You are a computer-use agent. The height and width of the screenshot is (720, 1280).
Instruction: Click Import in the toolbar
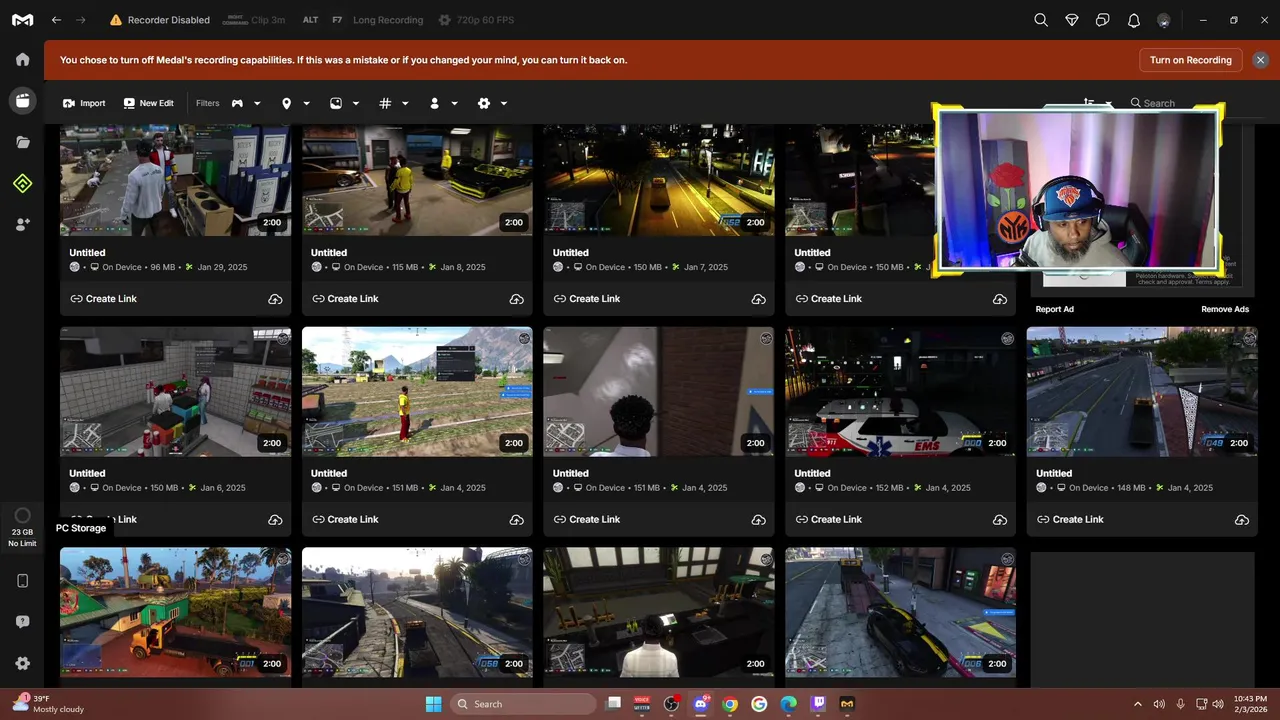click(x=84, y=103)
